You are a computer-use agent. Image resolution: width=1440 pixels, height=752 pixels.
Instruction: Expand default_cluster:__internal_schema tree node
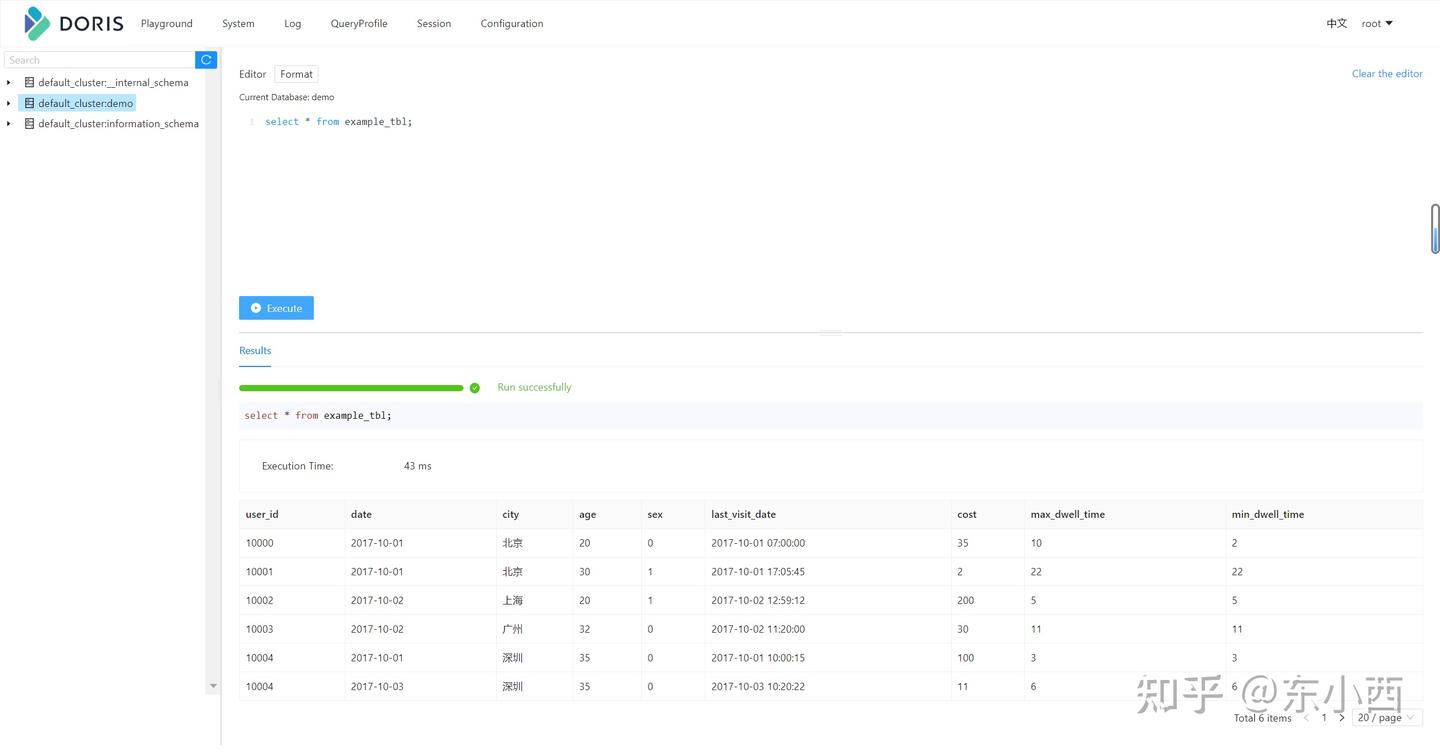pyautogui.click(x=9, y=82)
